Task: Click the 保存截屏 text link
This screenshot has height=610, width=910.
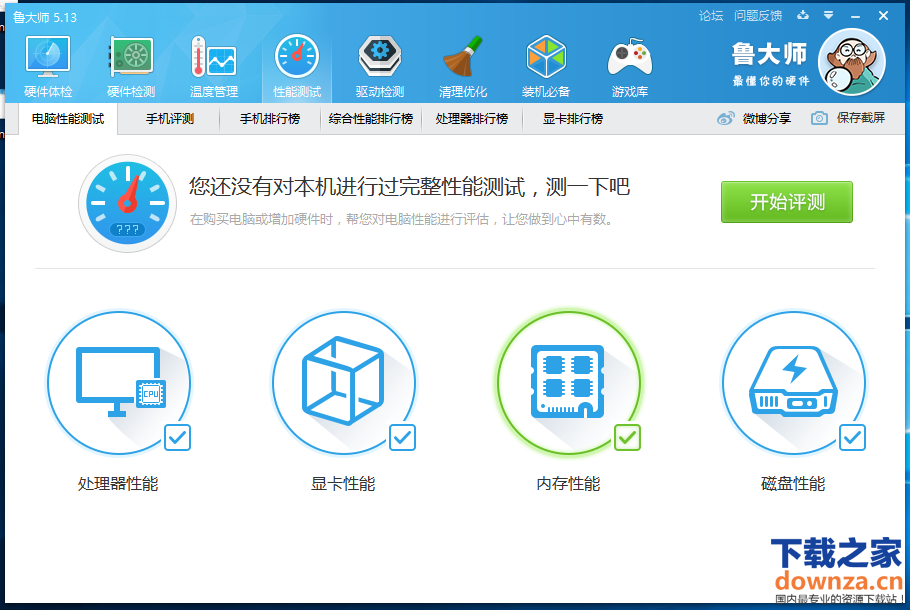Action: [x=861, y=118]
